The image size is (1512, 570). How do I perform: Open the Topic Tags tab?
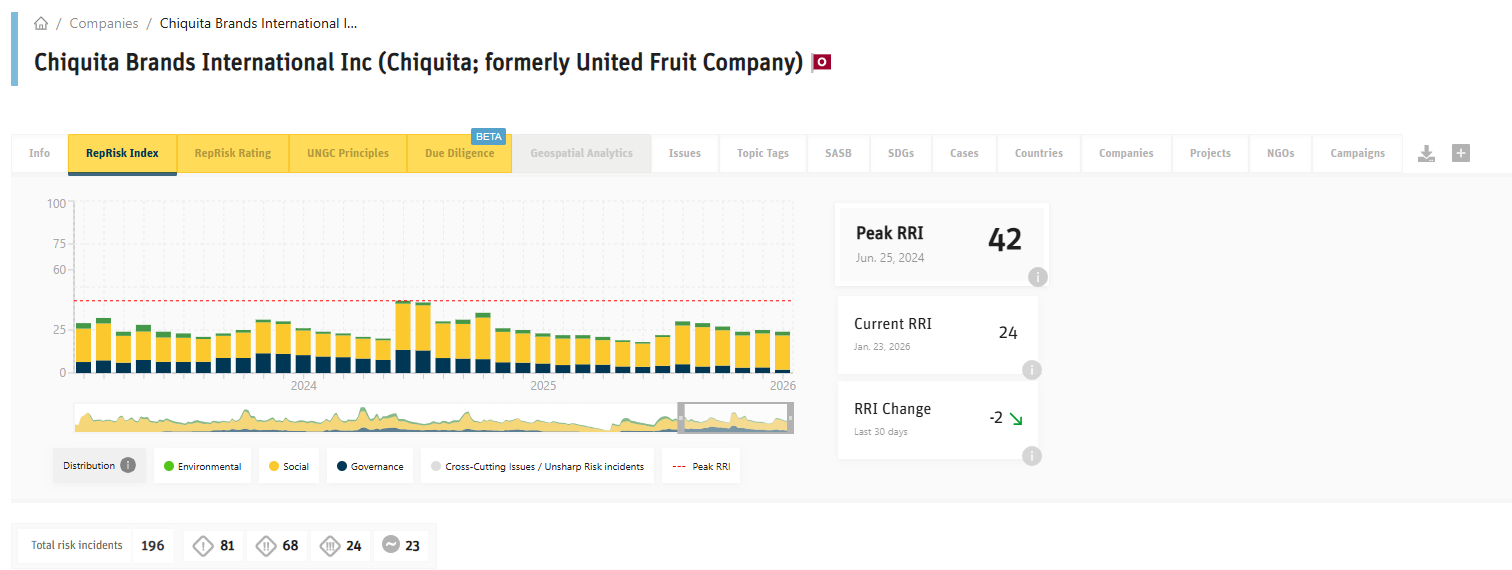click(762, 153)
